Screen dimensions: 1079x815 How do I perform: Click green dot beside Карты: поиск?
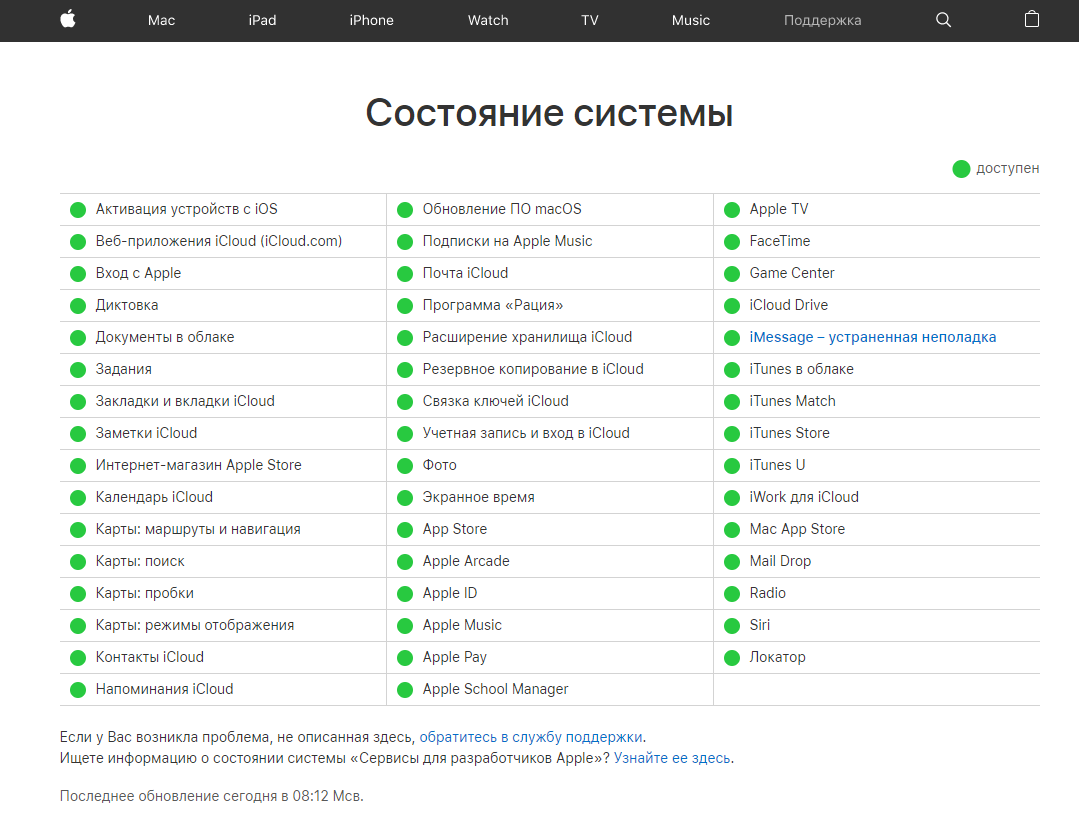pos(78,562)
